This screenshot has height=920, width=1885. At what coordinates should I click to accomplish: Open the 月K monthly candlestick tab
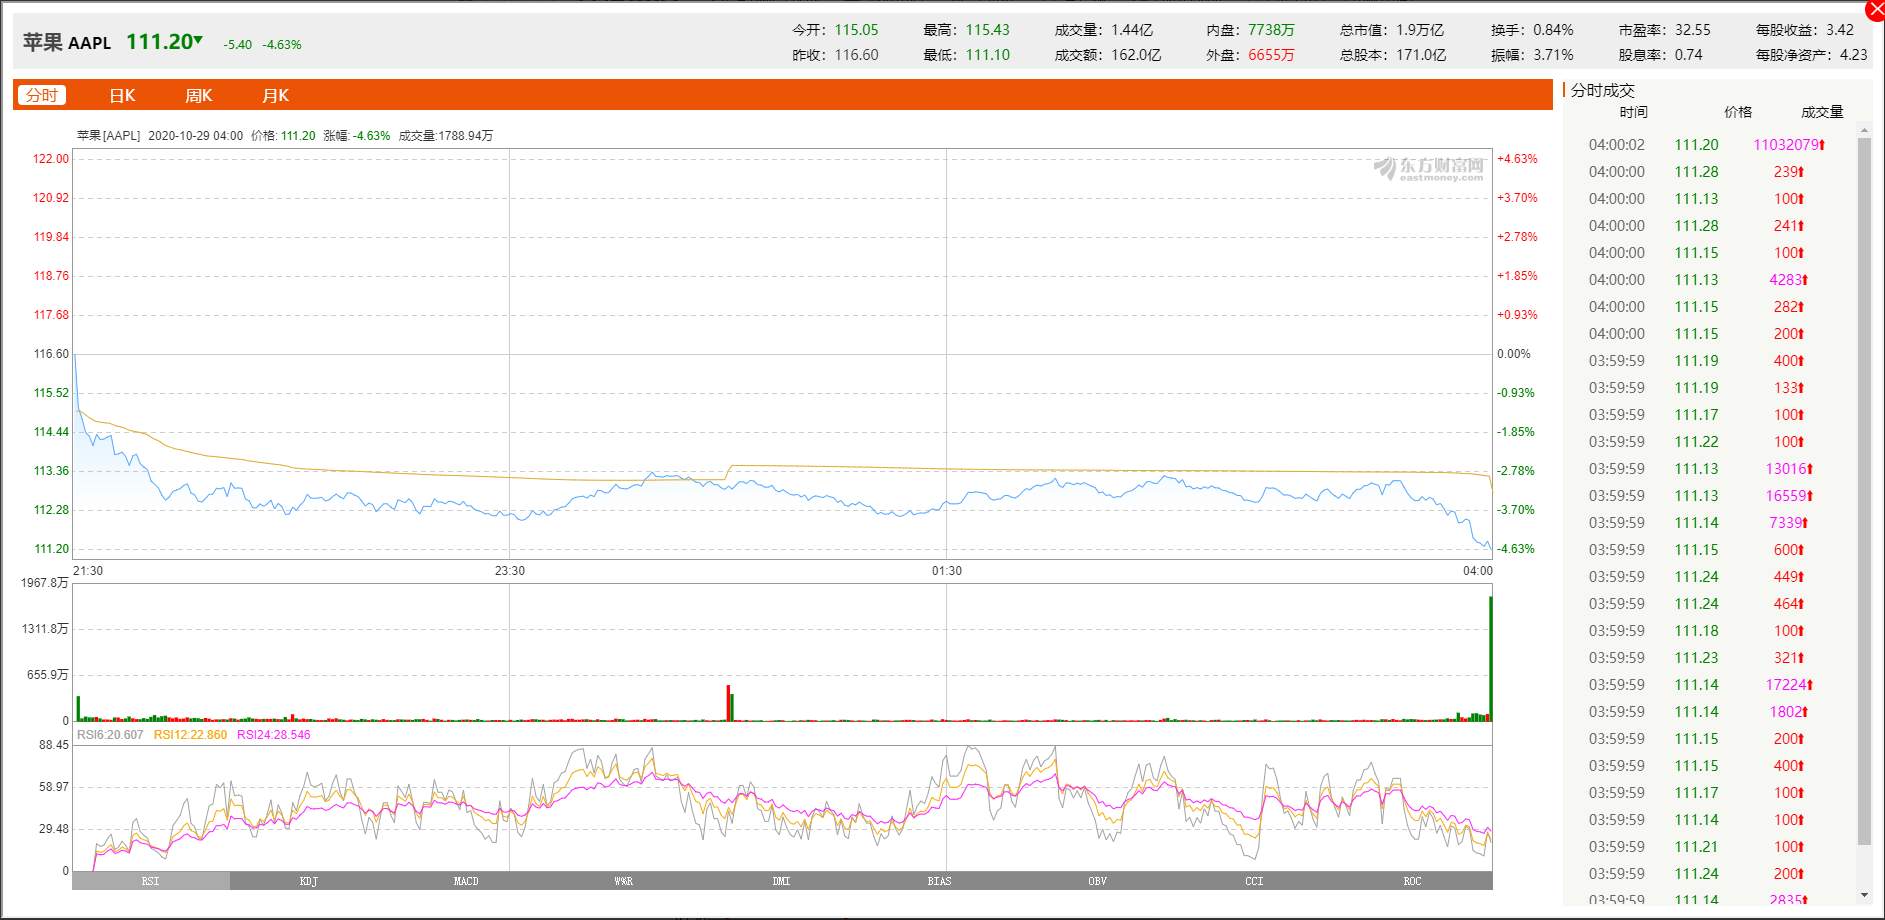[275, 95]
